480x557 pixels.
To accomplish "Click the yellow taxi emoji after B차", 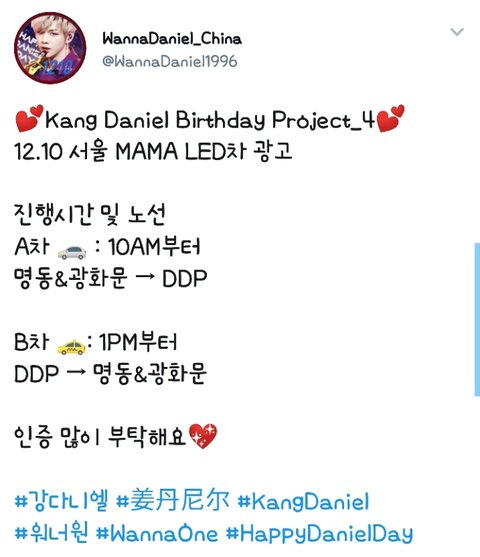I will (x=71, y=347).
